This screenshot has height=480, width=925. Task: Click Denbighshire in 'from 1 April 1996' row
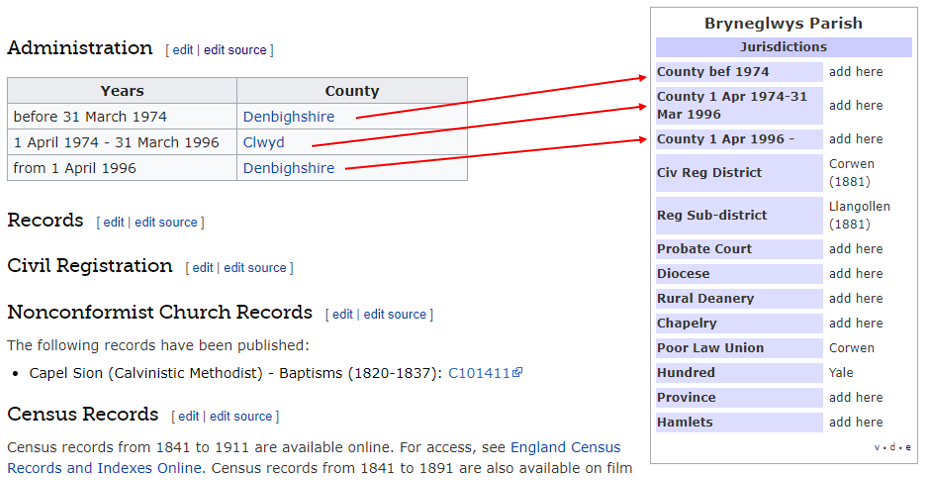[x=288, y=169]
